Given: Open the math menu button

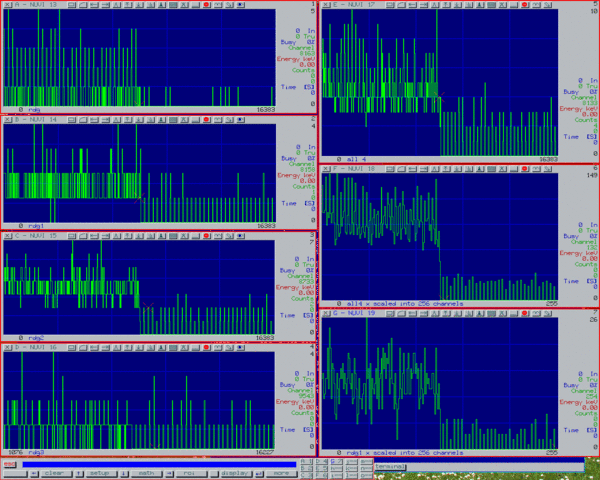Looking at the screenshot, I should [x=146, y=473].
